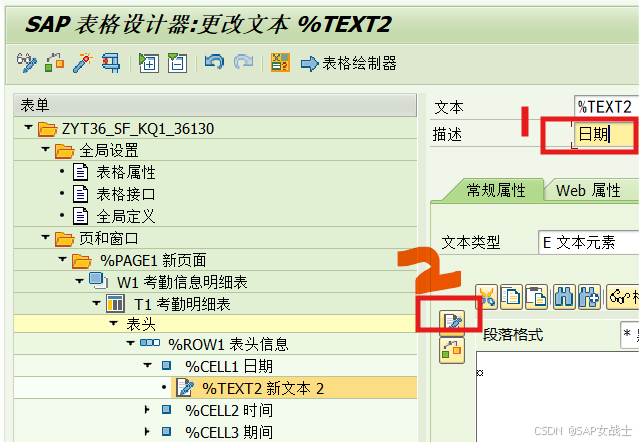The image size is (639, 442).
Task: Click the field list icon beside editor
Action: coord(452,350)
